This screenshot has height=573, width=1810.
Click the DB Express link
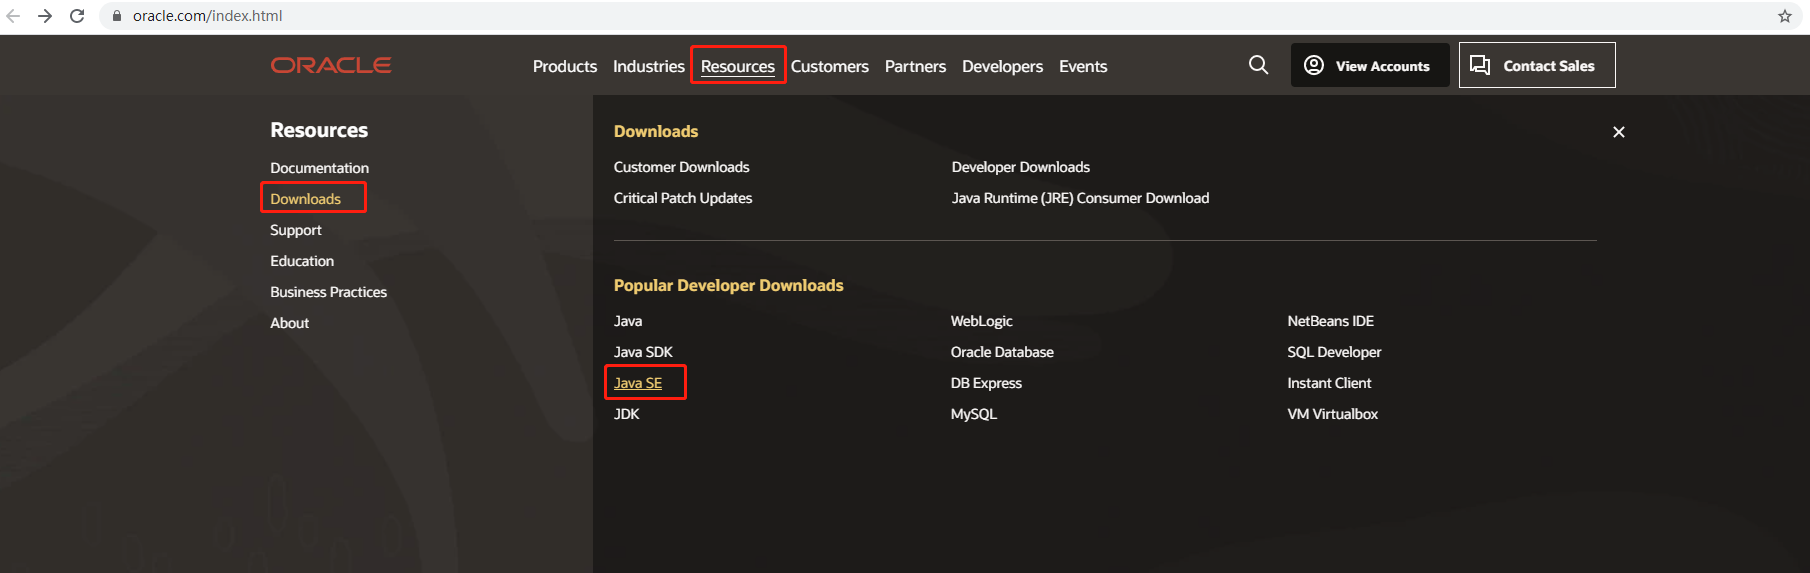(x=986, y=383)
